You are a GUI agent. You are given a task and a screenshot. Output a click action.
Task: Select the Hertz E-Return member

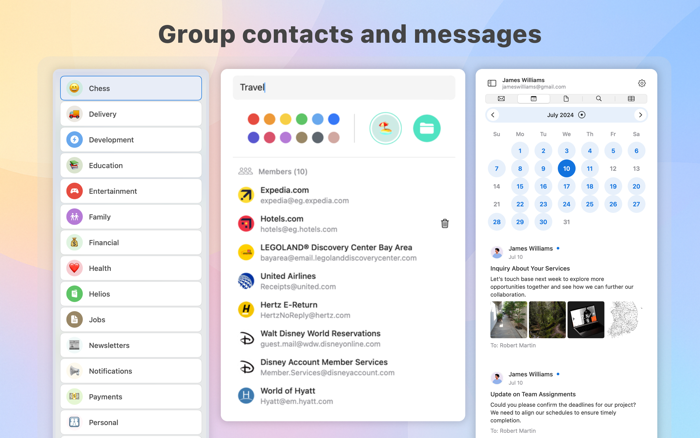[x=344, y=310]
